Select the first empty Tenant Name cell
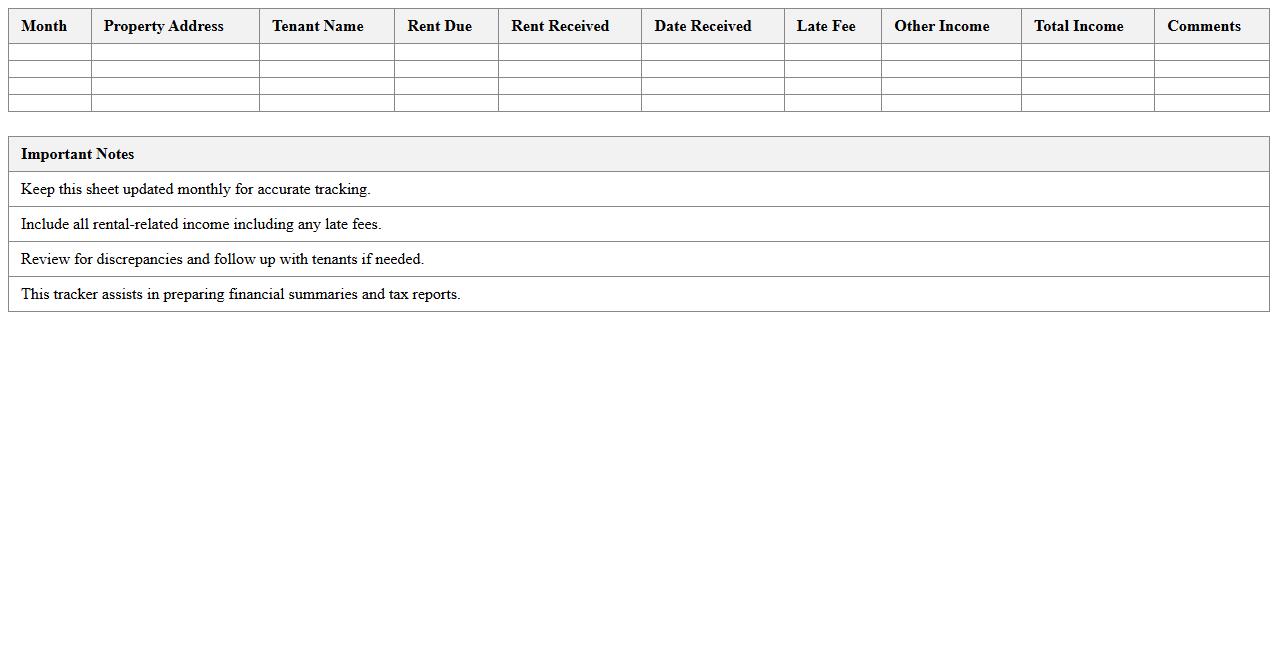Viewport: 1278px width, 650px height. coord(326,52)
